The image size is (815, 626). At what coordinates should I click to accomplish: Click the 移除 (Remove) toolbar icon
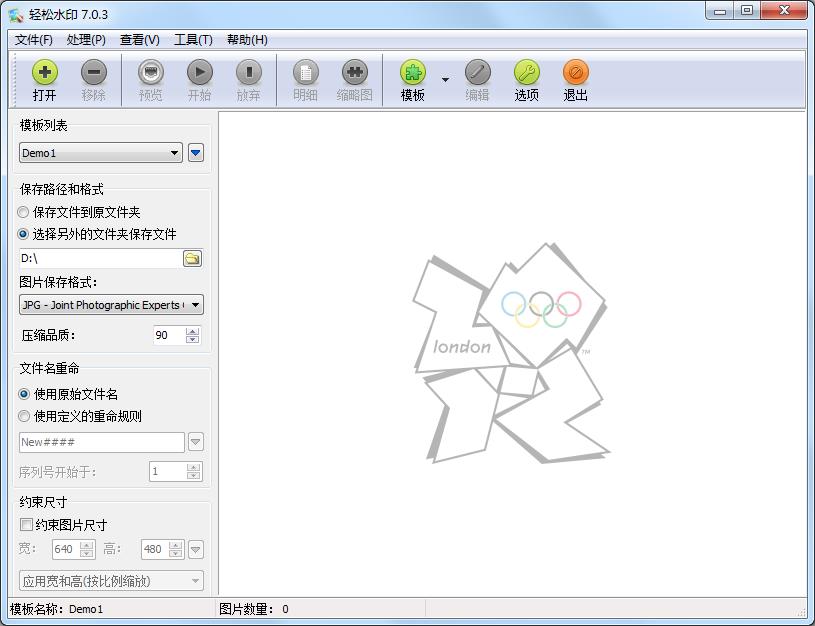click(x=94, y=72)
